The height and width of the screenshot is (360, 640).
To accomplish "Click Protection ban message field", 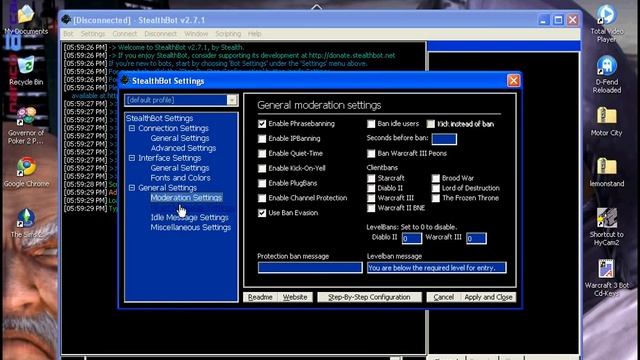I will [310, 268].
